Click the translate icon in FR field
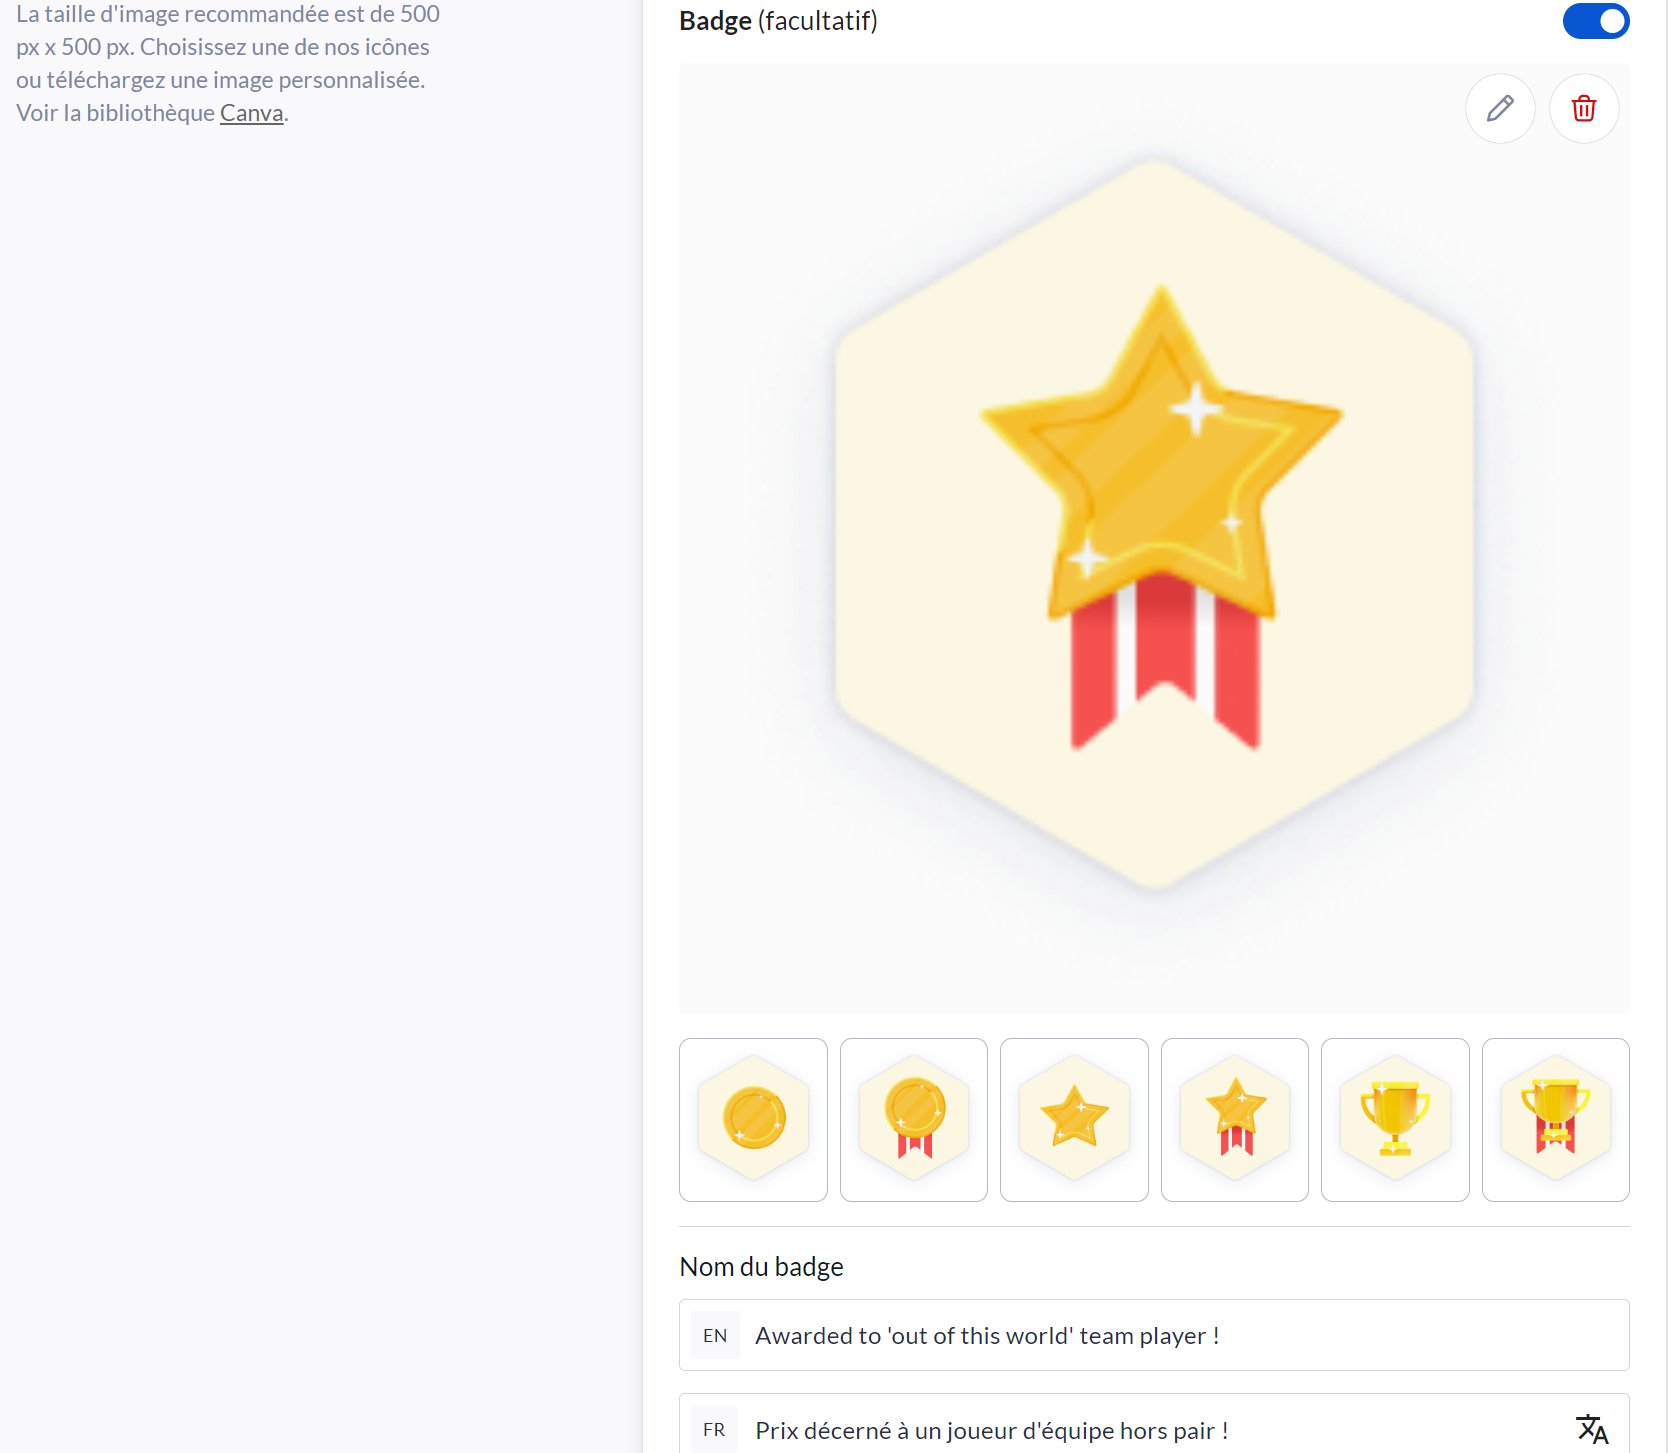1668x1453 pixels. (1591, 1429)
